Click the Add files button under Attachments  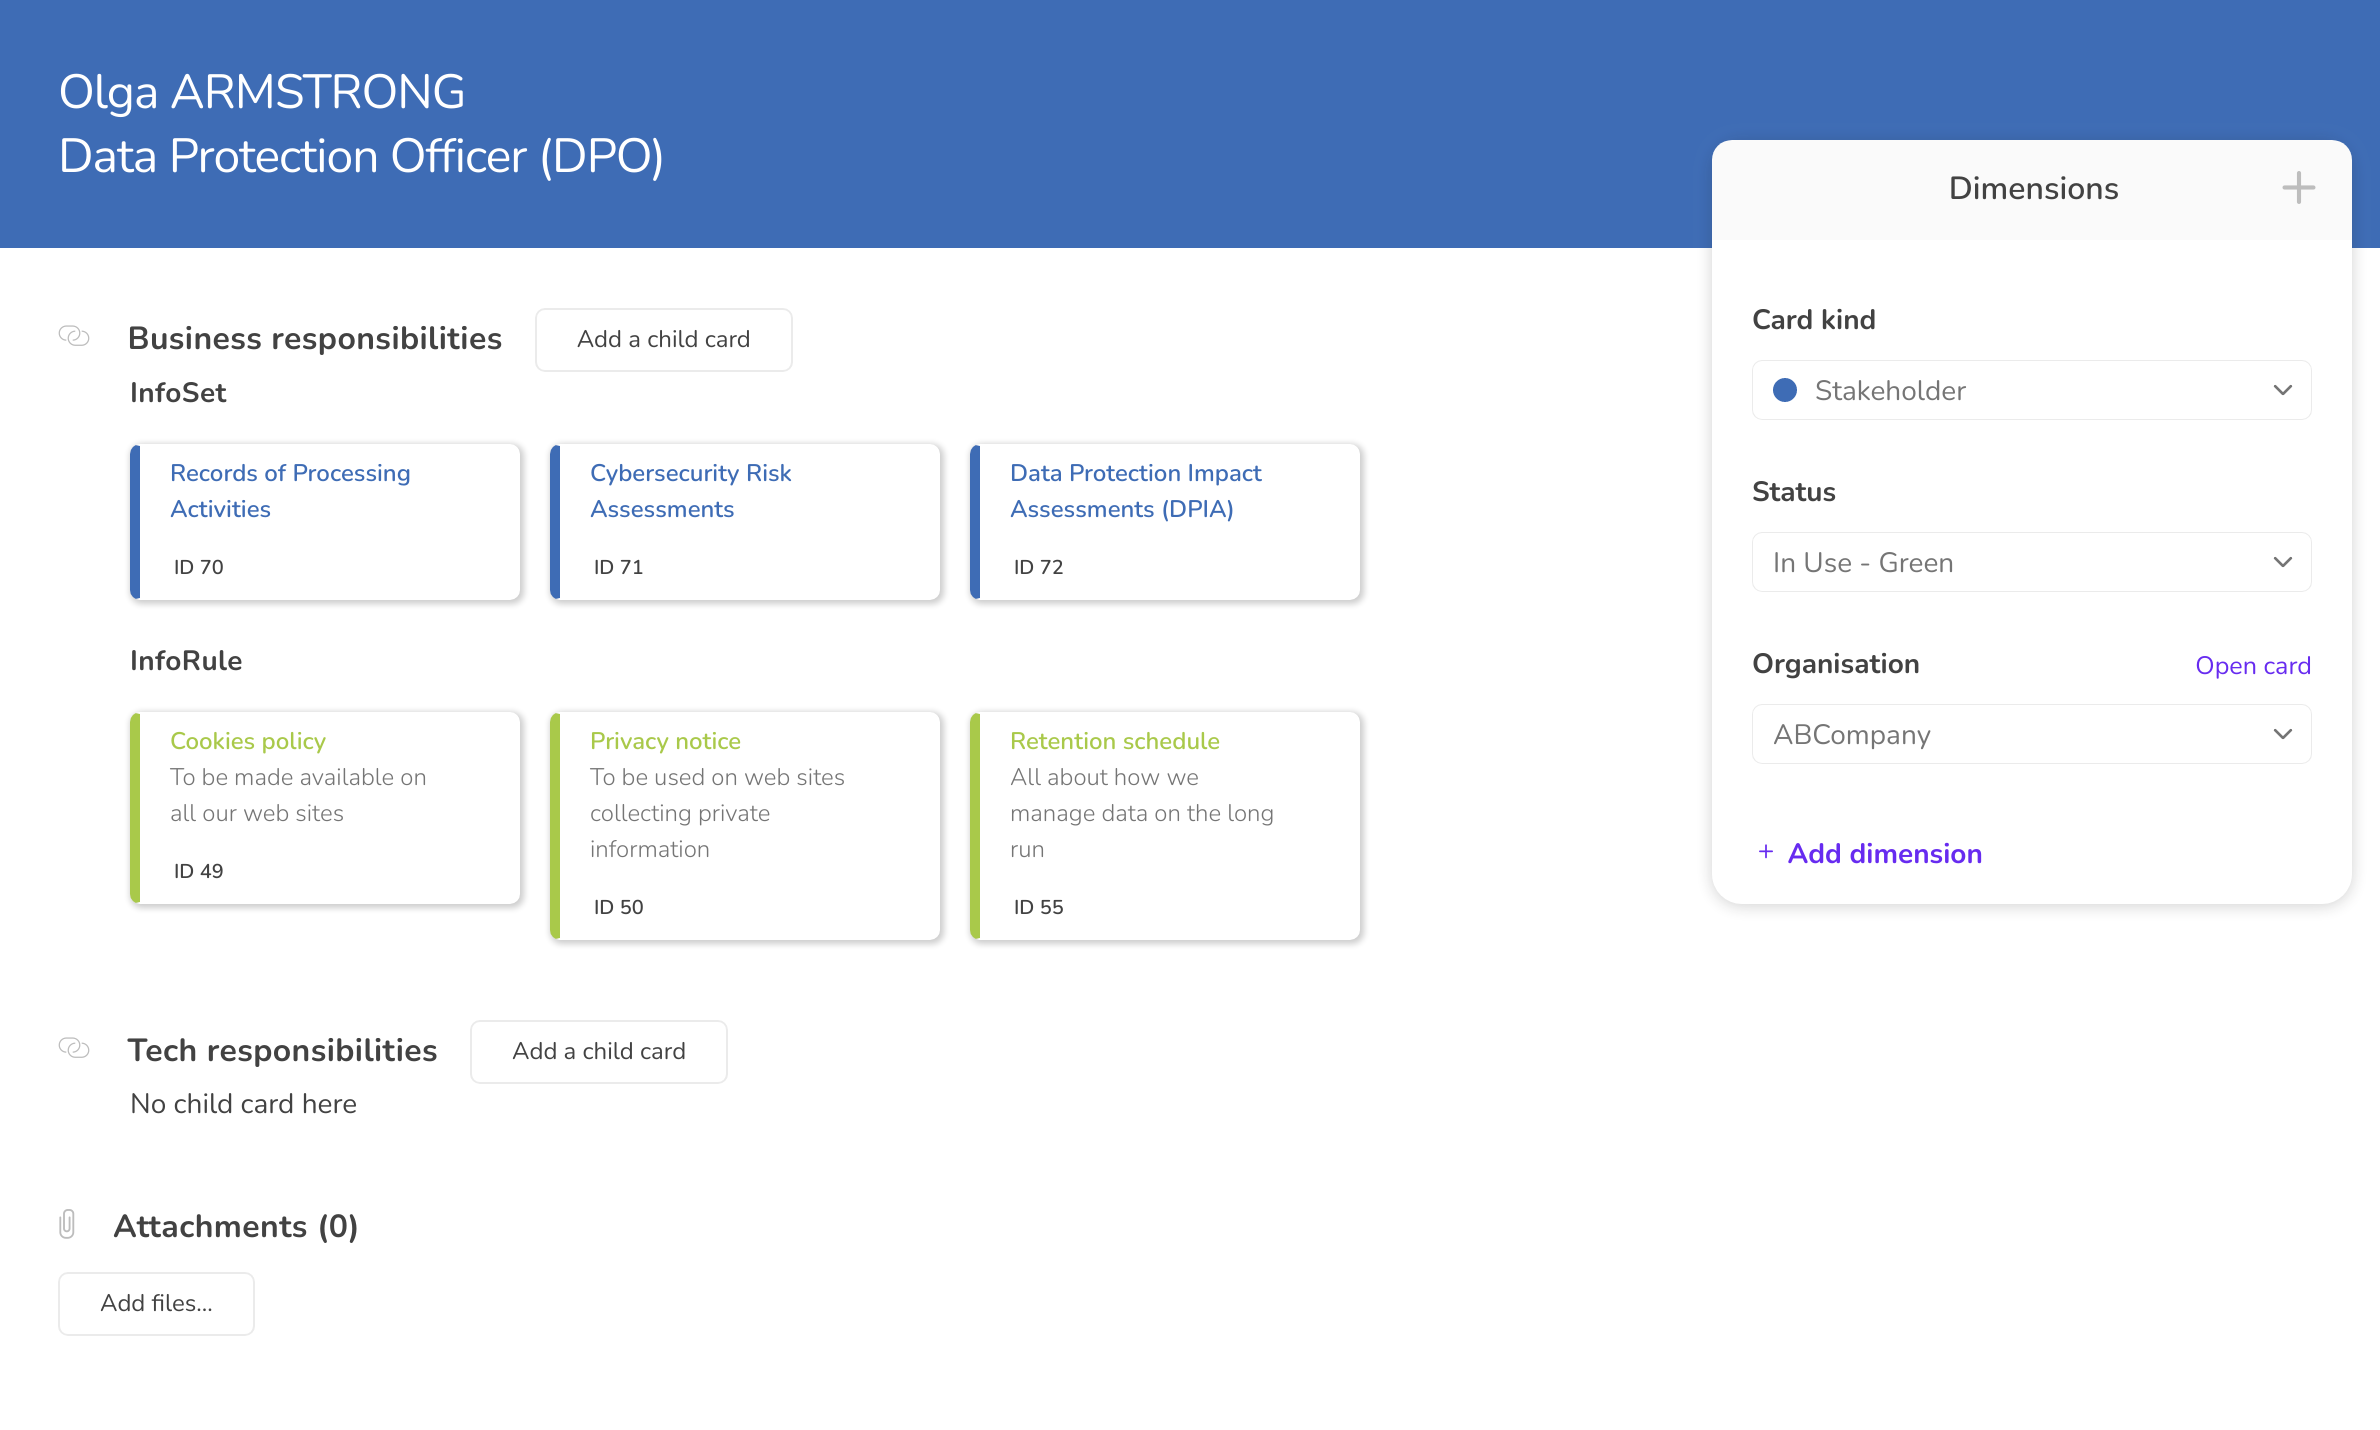click(x=156, y=1303)
